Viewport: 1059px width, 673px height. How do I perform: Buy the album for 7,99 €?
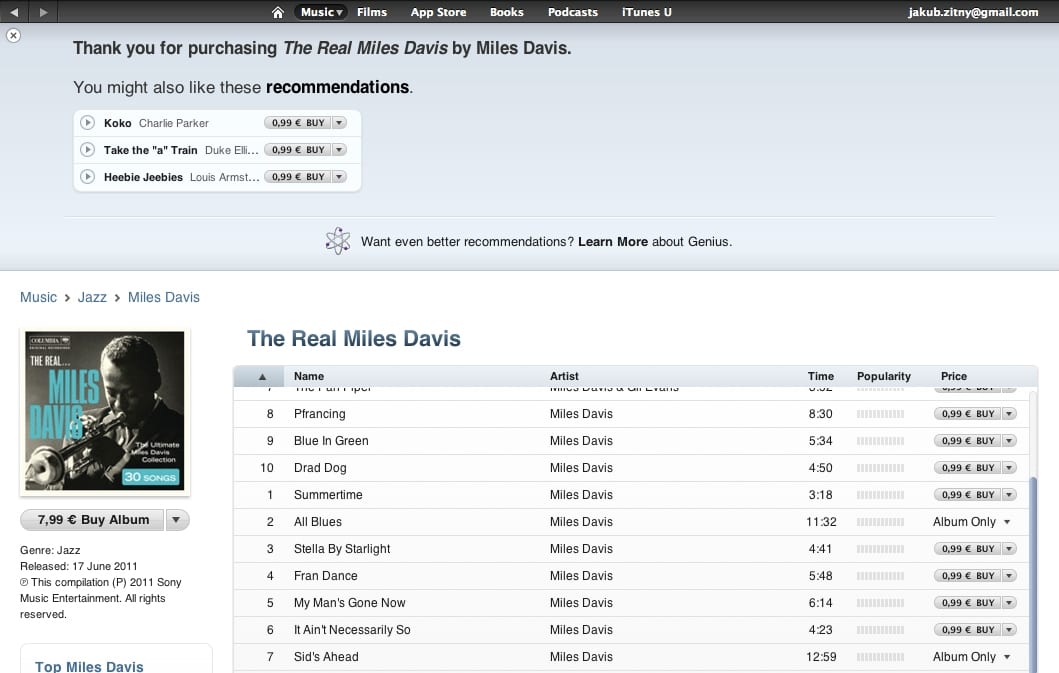(93, 520)
